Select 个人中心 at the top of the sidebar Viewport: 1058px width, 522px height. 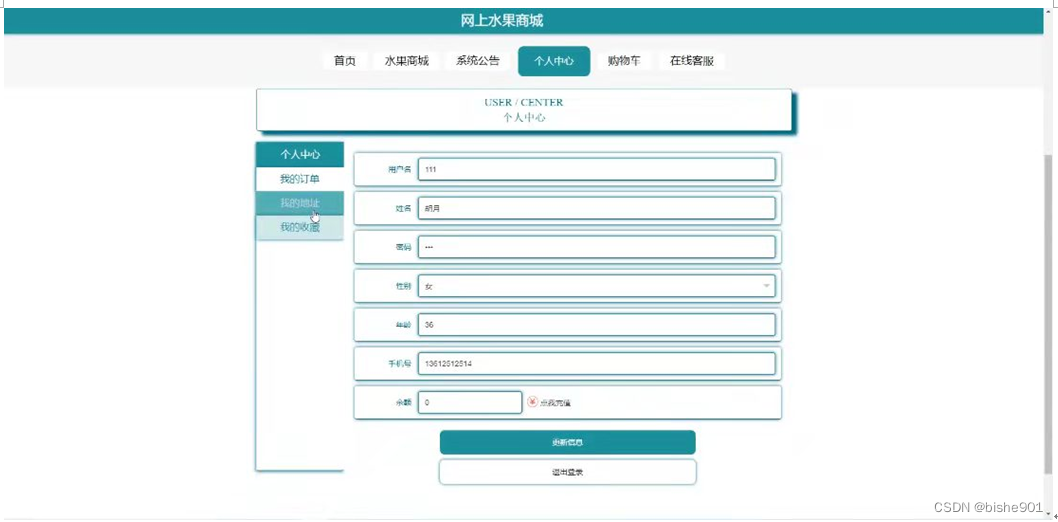point(300,154)
